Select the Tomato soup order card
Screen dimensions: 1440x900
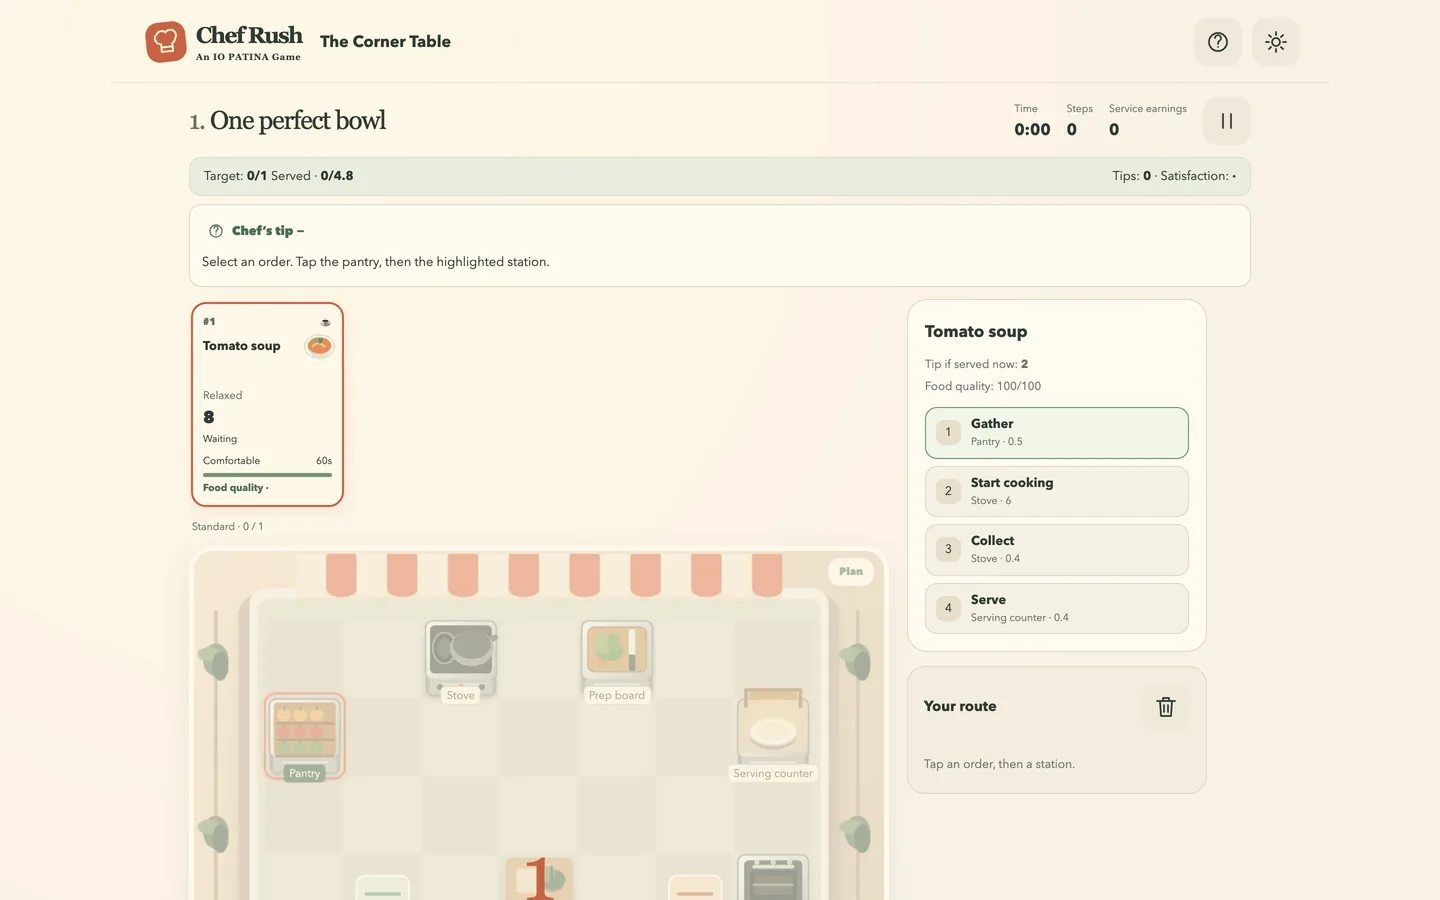[x=267, y=405]
